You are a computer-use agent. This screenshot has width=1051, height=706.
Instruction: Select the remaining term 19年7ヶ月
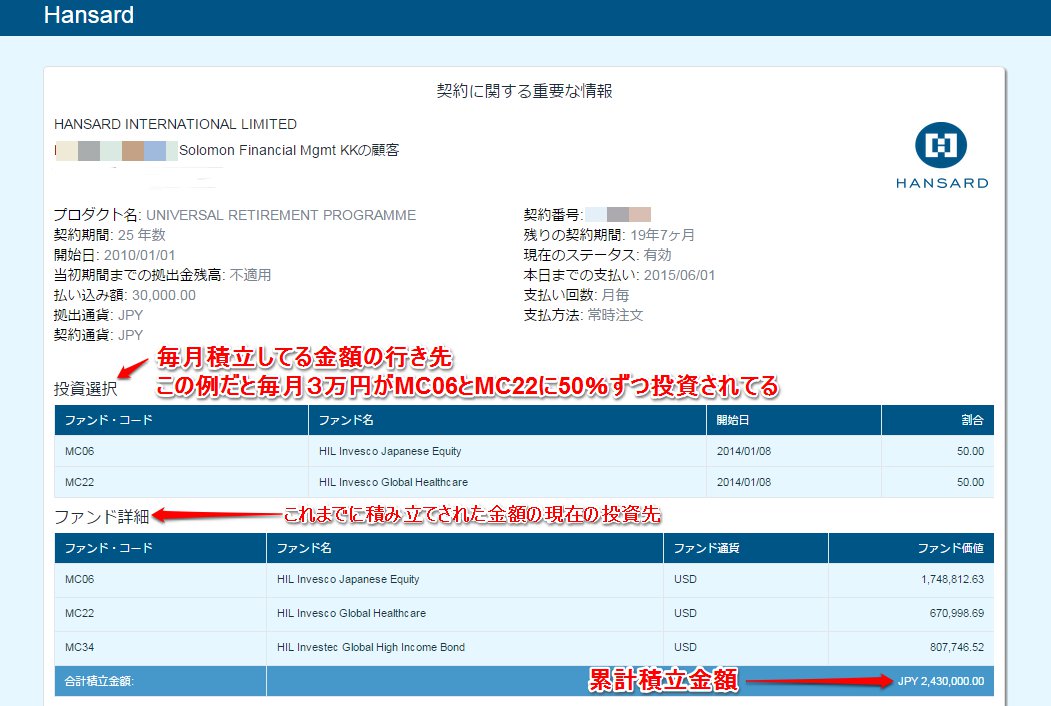662,235
